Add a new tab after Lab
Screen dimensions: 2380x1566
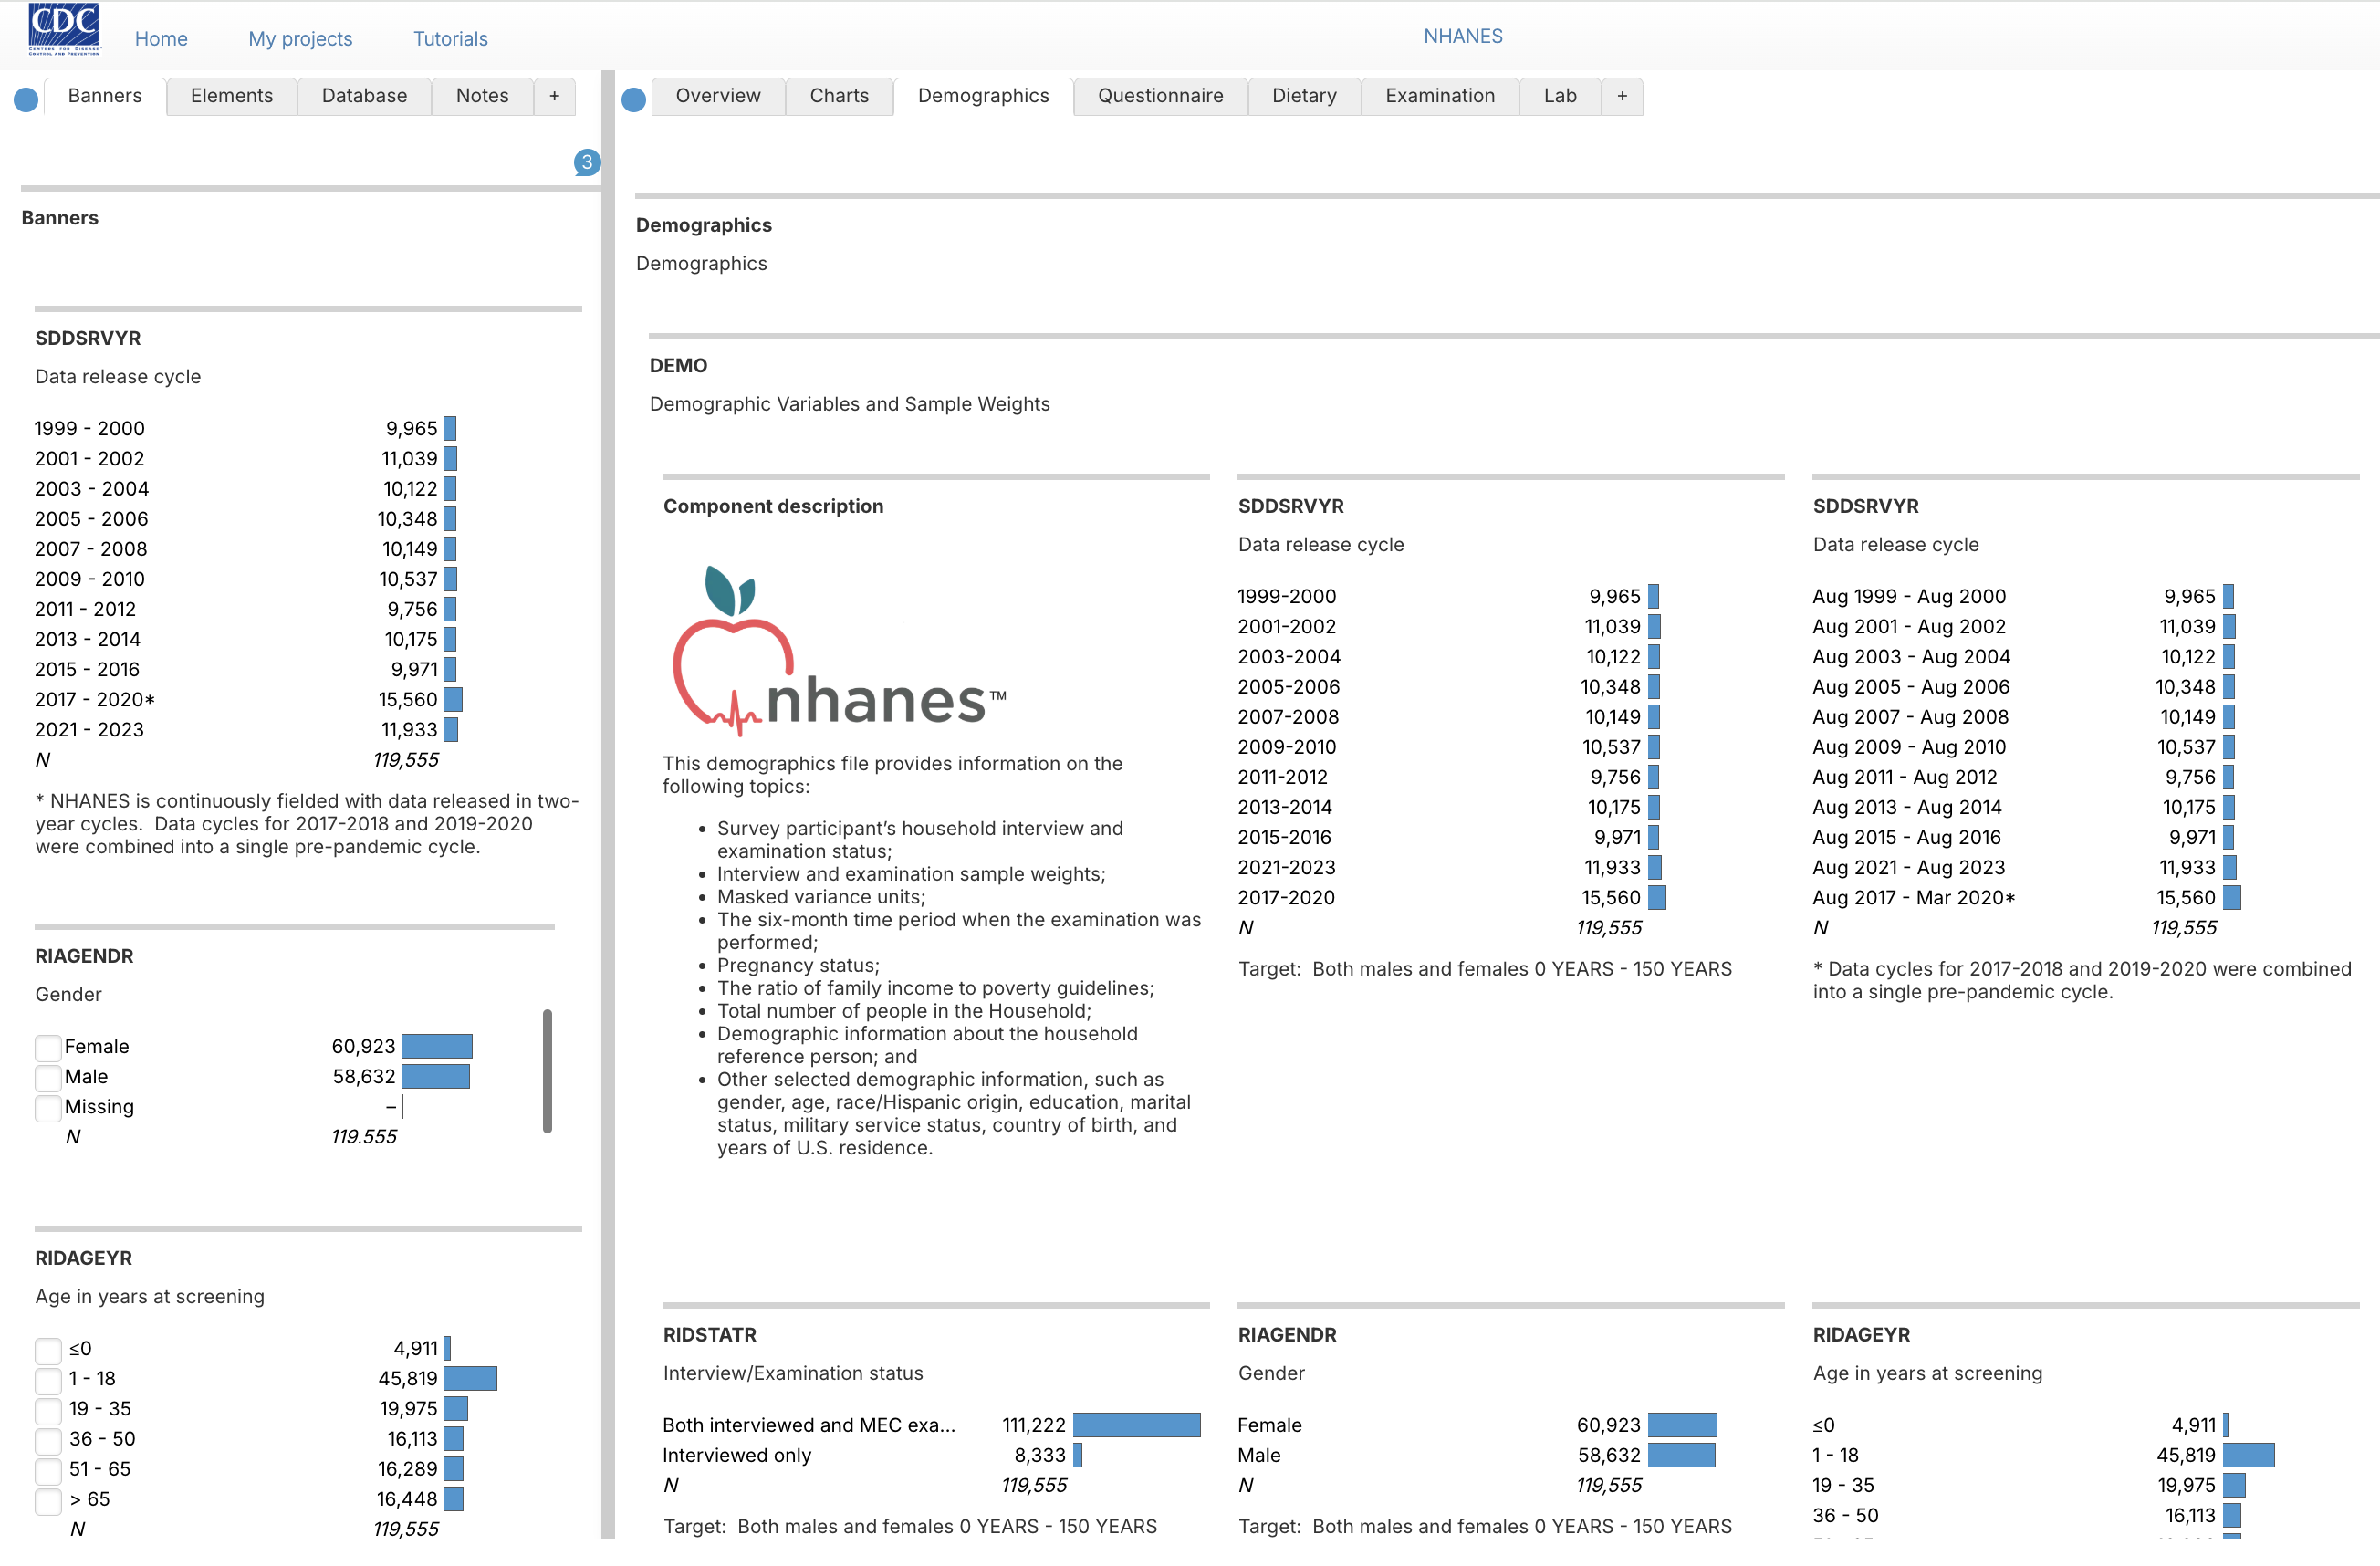click(1621, 96)
